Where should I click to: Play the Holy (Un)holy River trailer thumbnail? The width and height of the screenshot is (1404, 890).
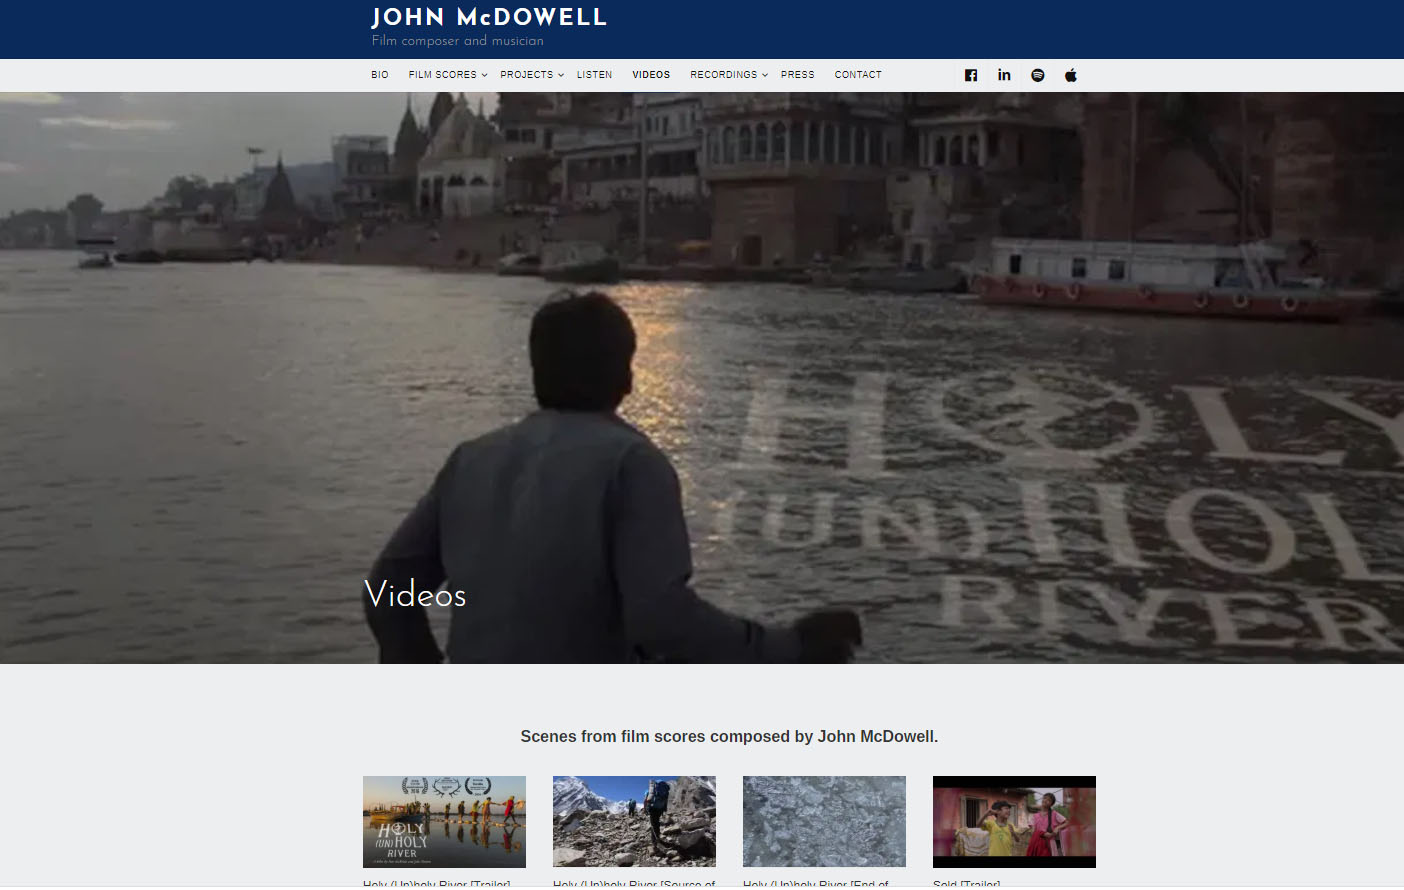(444, 822)
